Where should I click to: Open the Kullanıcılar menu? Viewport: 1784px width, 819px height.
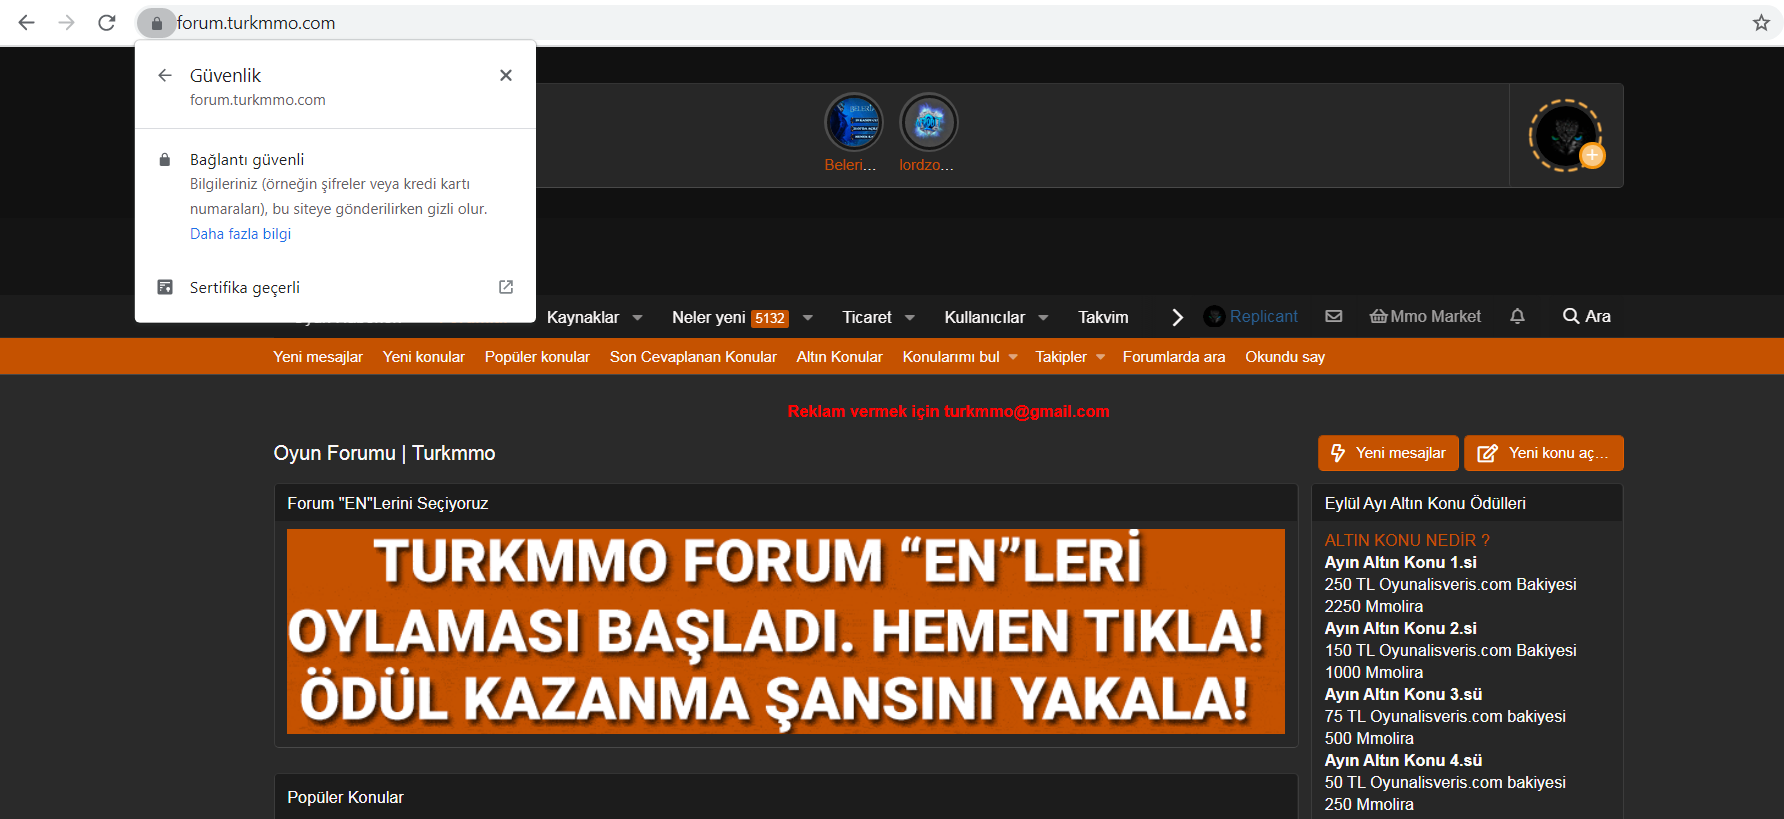point(984,317)
